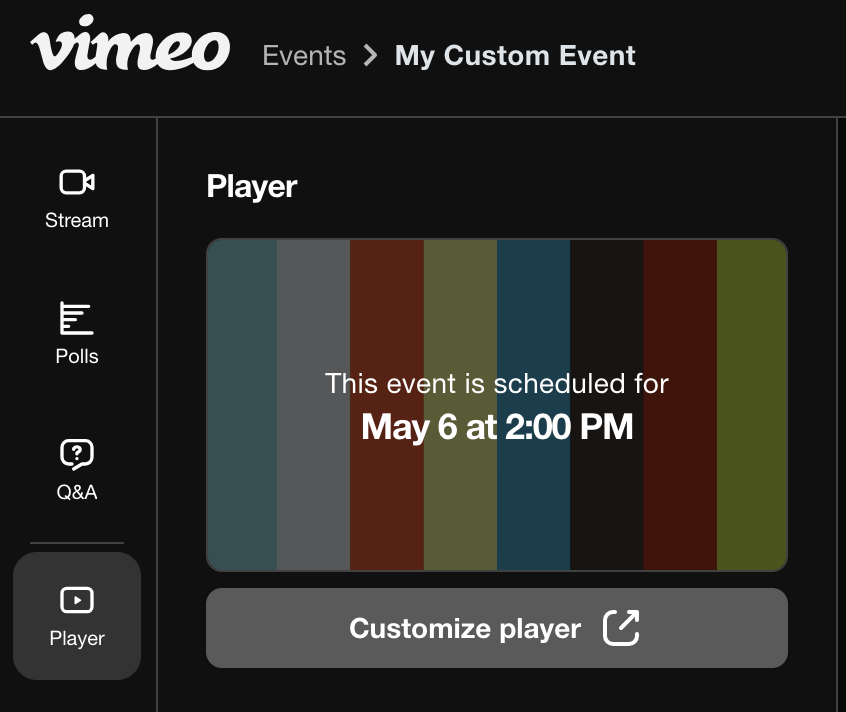Screen dimensions: 846x712
Task: Go back to Events in breadcrumb
Action: pos(304,55)
